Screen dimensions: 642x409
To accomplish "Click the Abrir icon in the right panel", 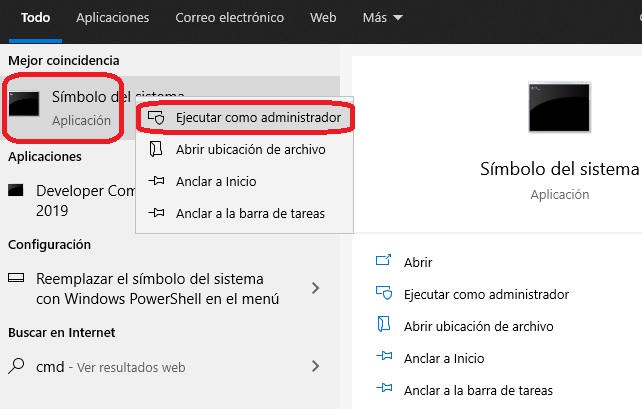I will [382, 262].
